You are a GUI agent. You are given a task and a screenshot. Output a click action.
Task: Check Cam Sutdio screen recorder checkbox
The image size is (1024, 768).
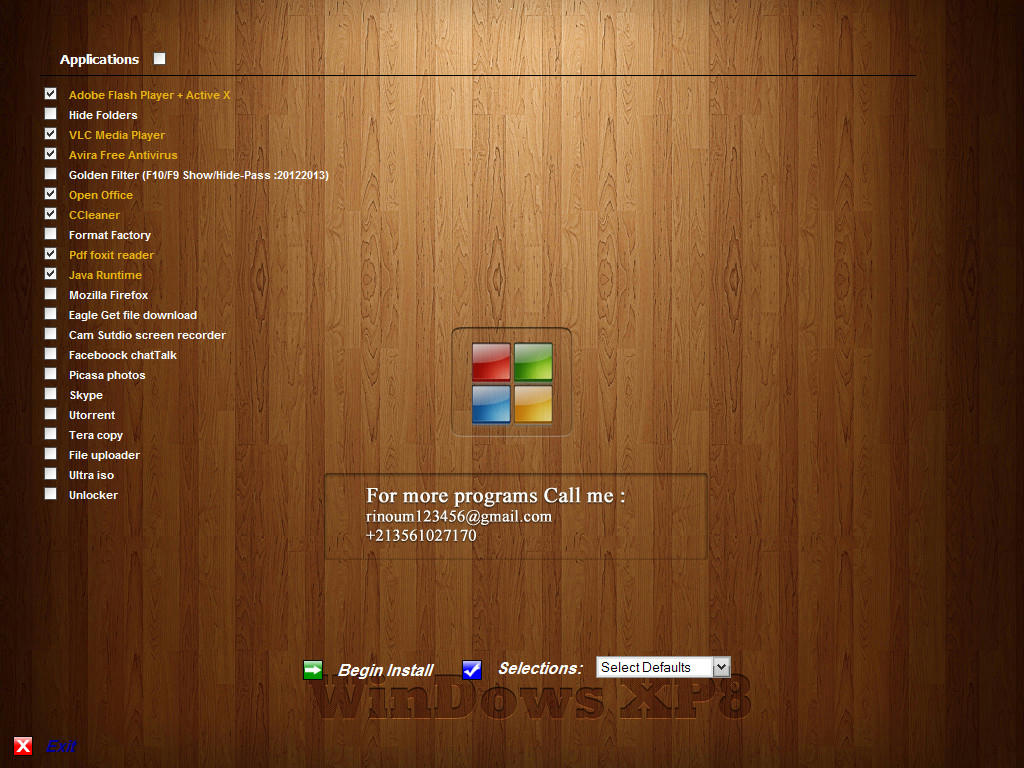point(50,334)
